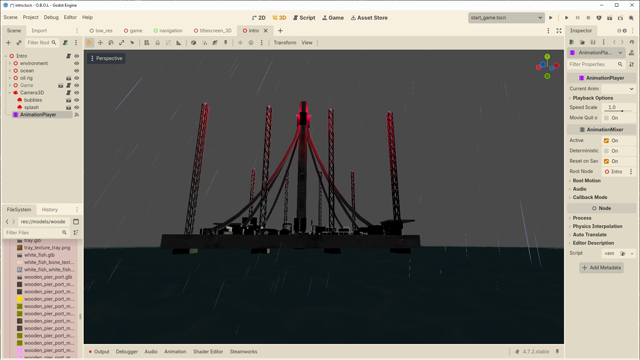The width and height of the screenshot is (640, 360).
Task: Click the stop running project icon
Action: pyautogui.click(x=588, y=18)
